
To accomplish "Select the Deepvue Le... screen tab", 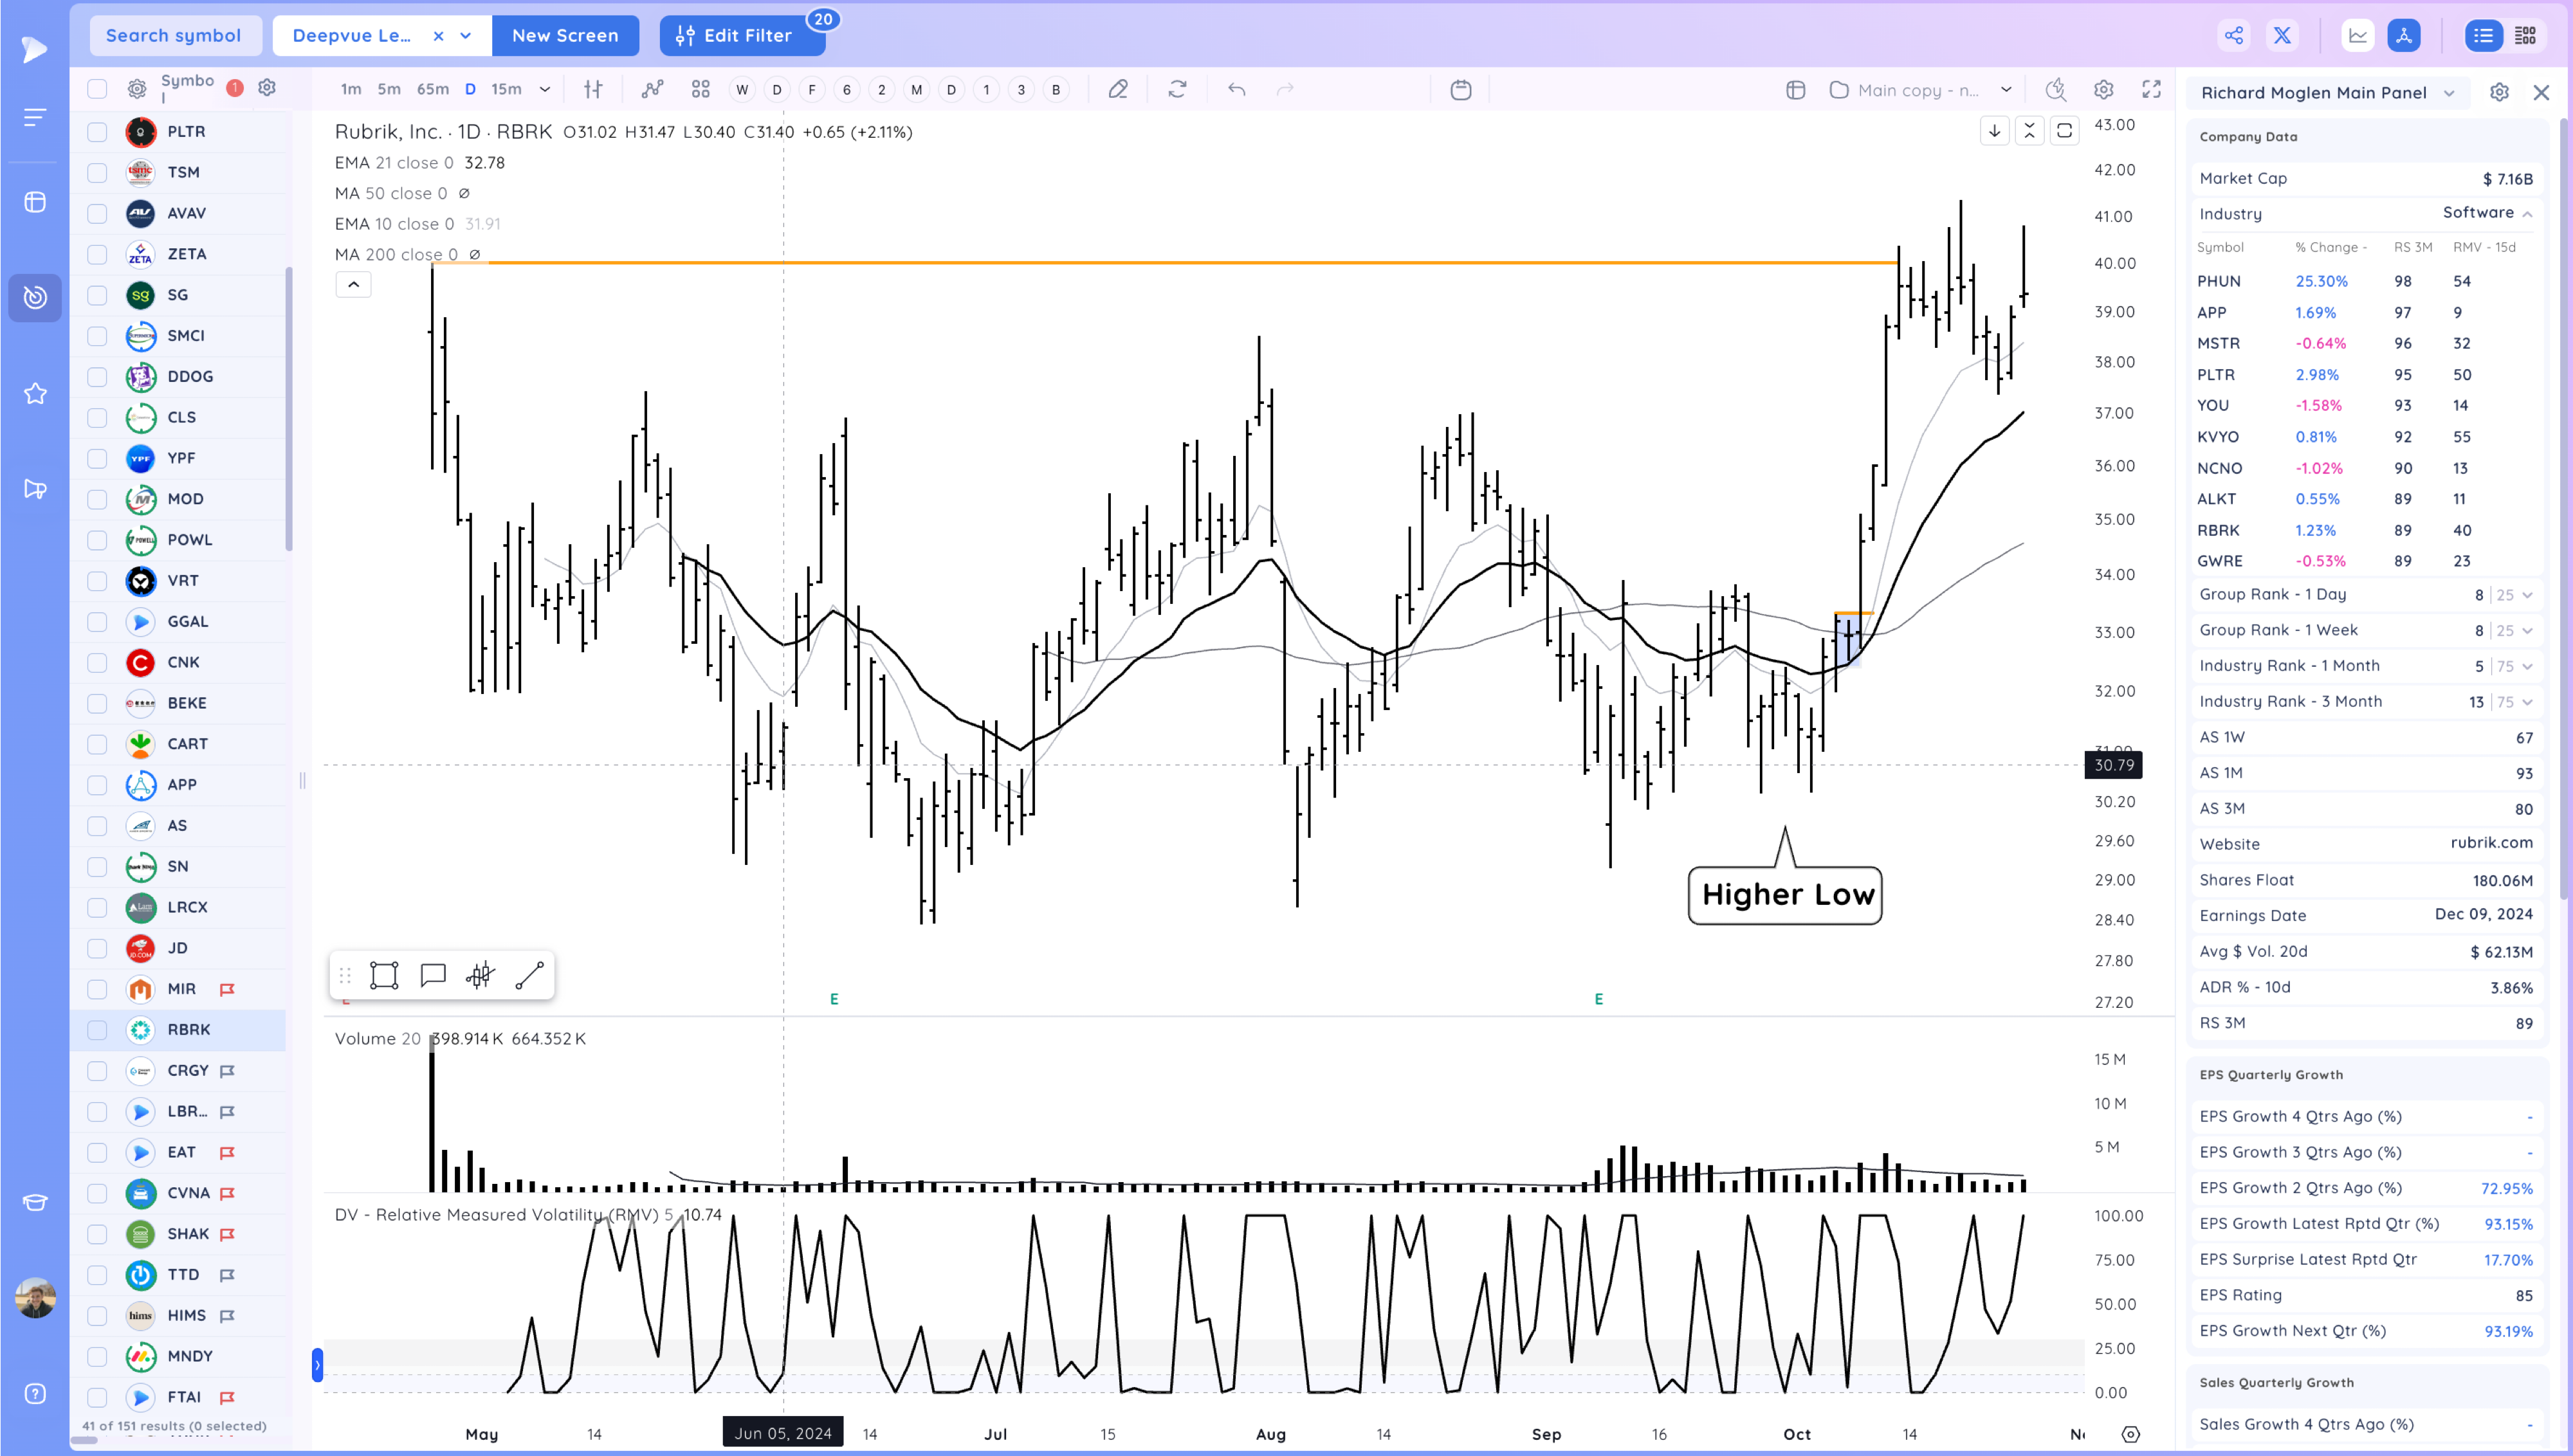I will tap(352, 36).
